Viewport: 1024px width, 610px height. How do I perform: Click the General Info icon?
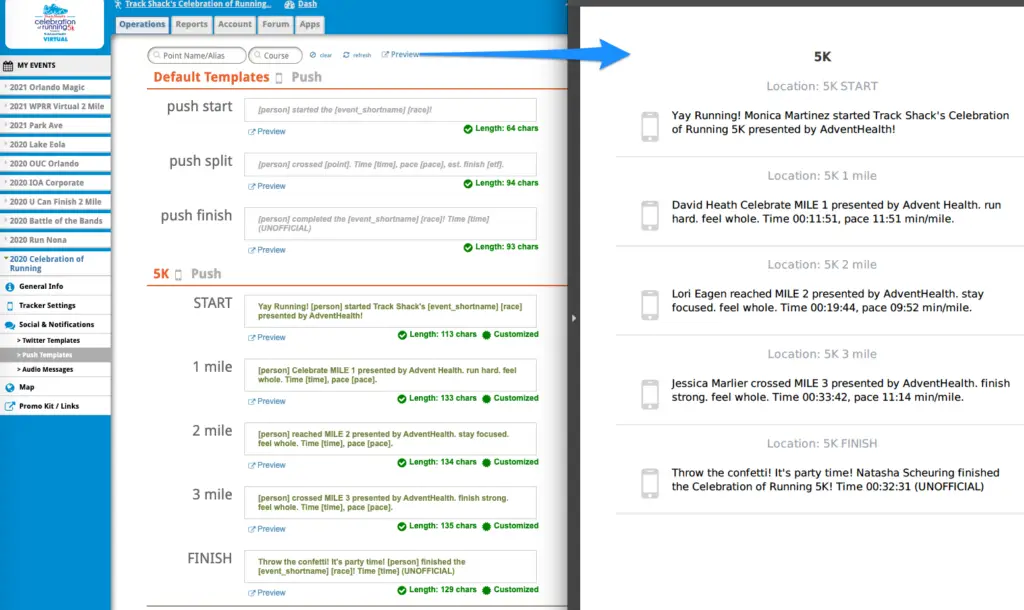click(10, 287)
